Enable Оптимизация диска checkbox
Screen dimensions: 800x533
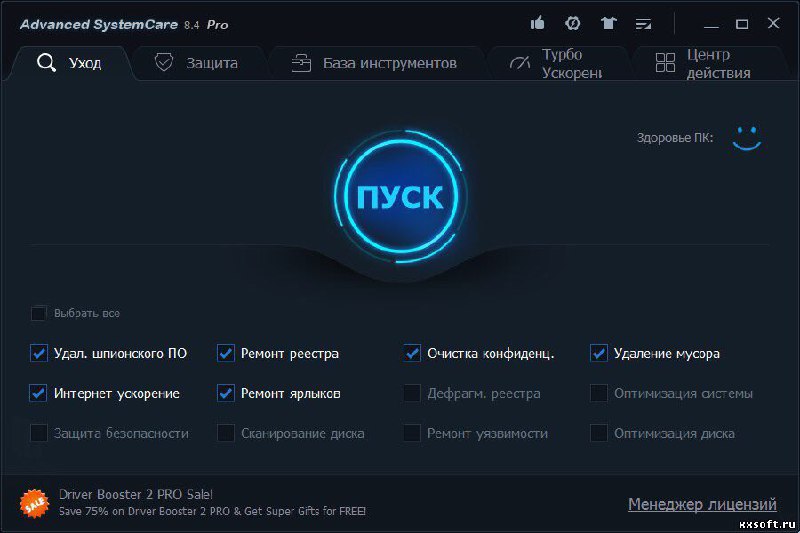(x=599, y=433)
